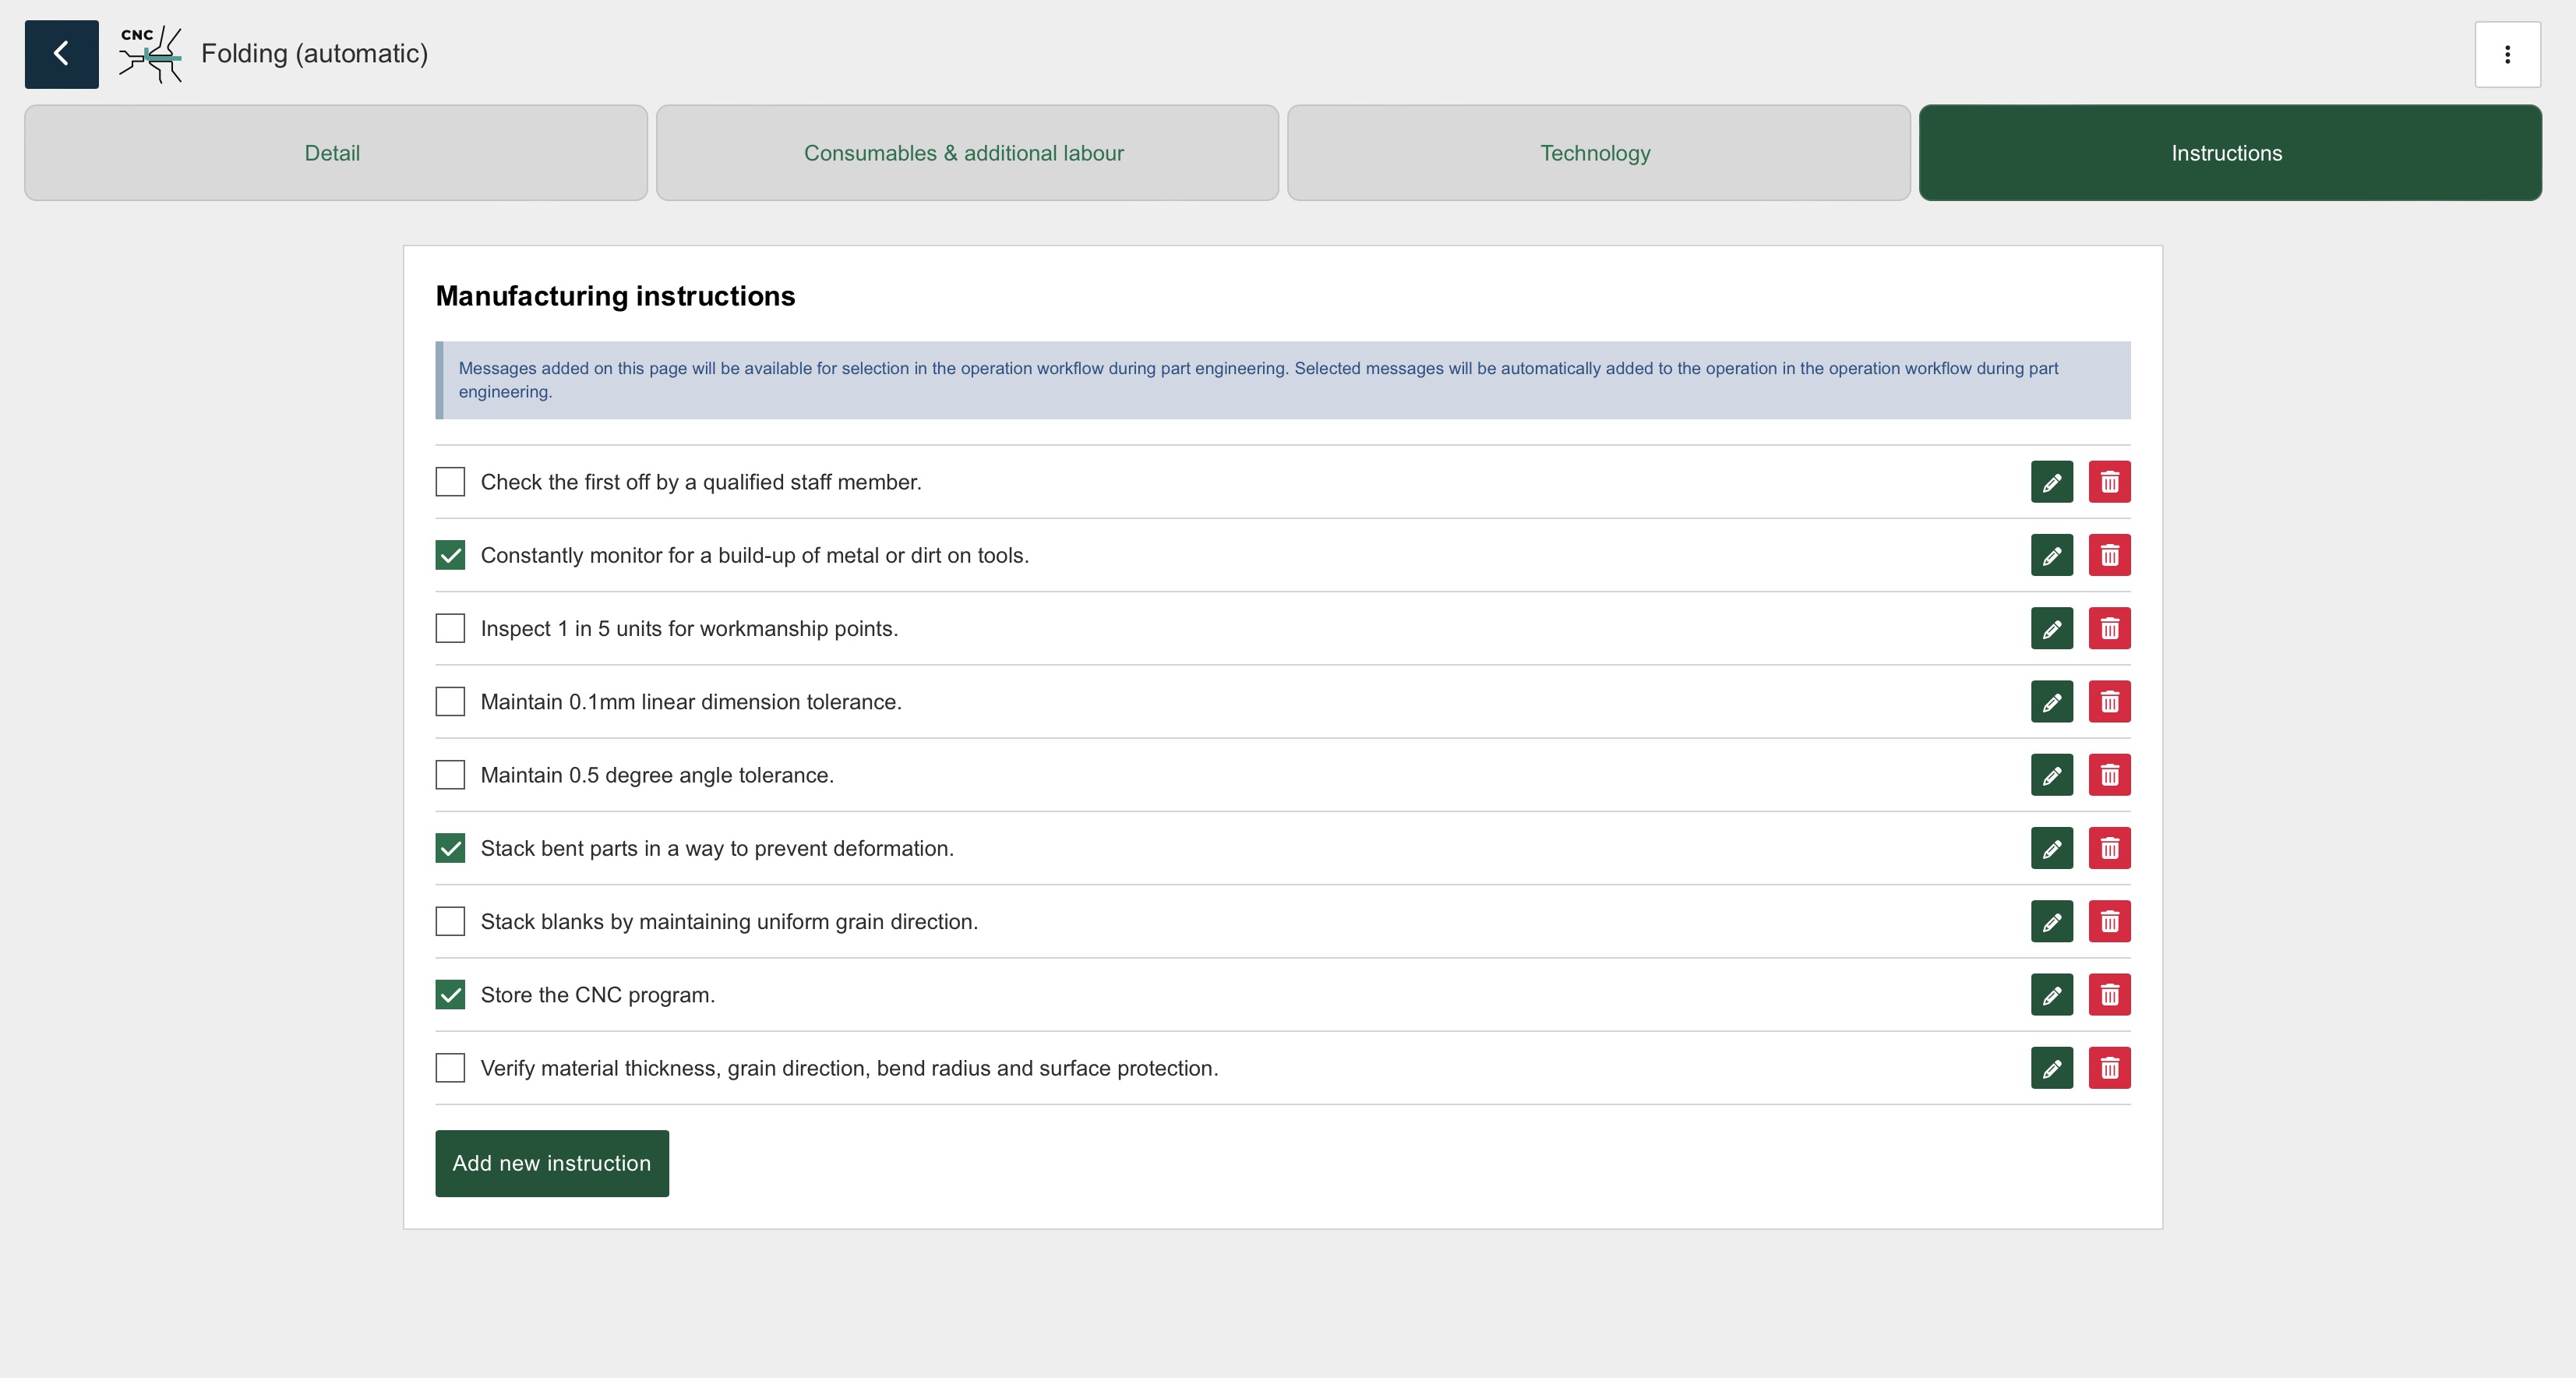Untick the 'Store the CNC program' checkbox
Screen dimensions: 2576x1378
click(x=450, y=995)
